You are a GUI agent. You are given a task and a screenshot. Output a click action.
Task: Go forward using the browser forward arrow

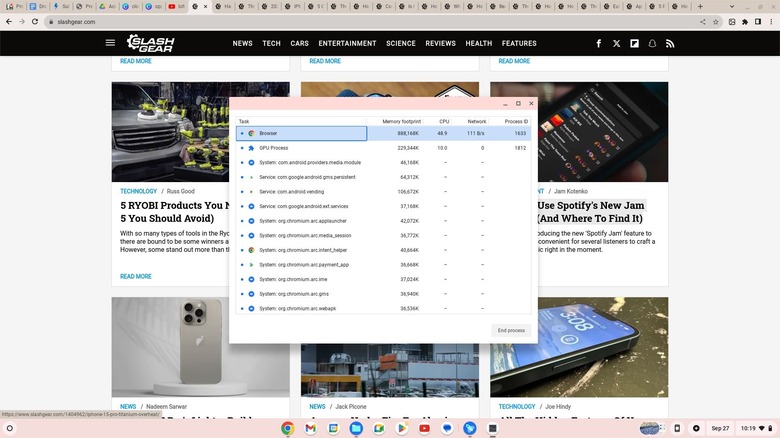22,21
